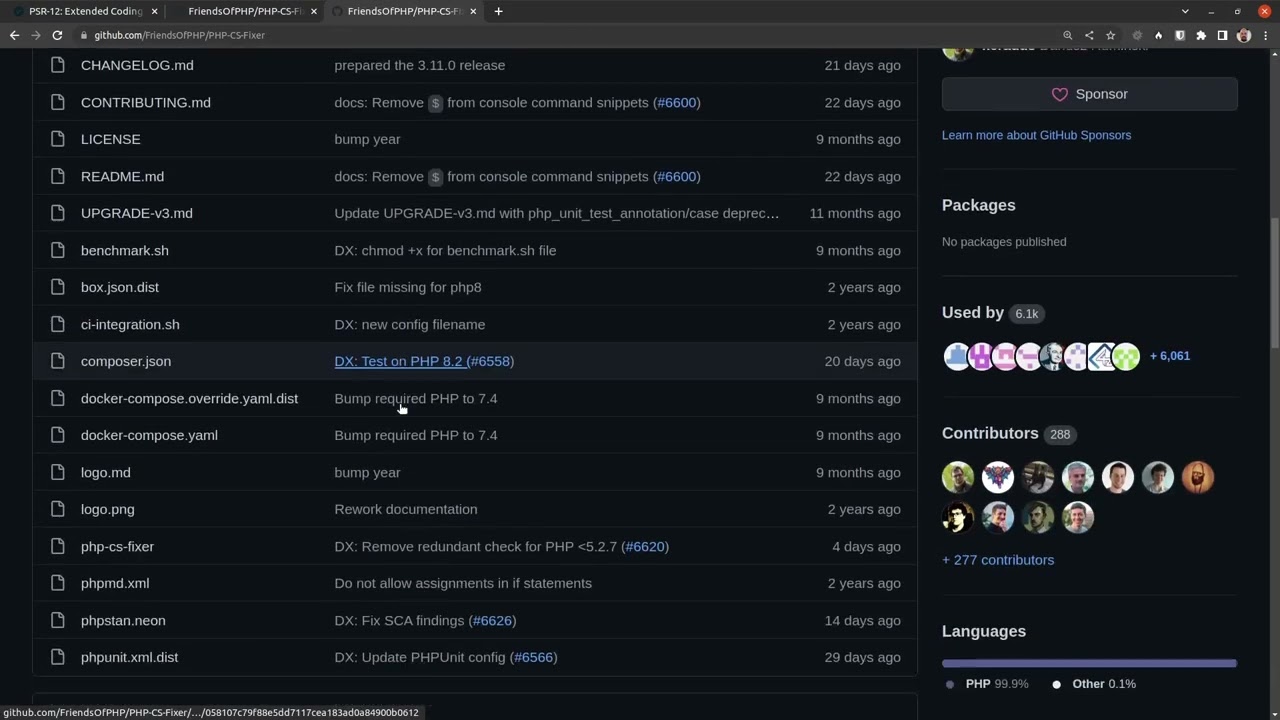
Task: Toggle the browser side panel
Action: click(x=1222, y=35)
